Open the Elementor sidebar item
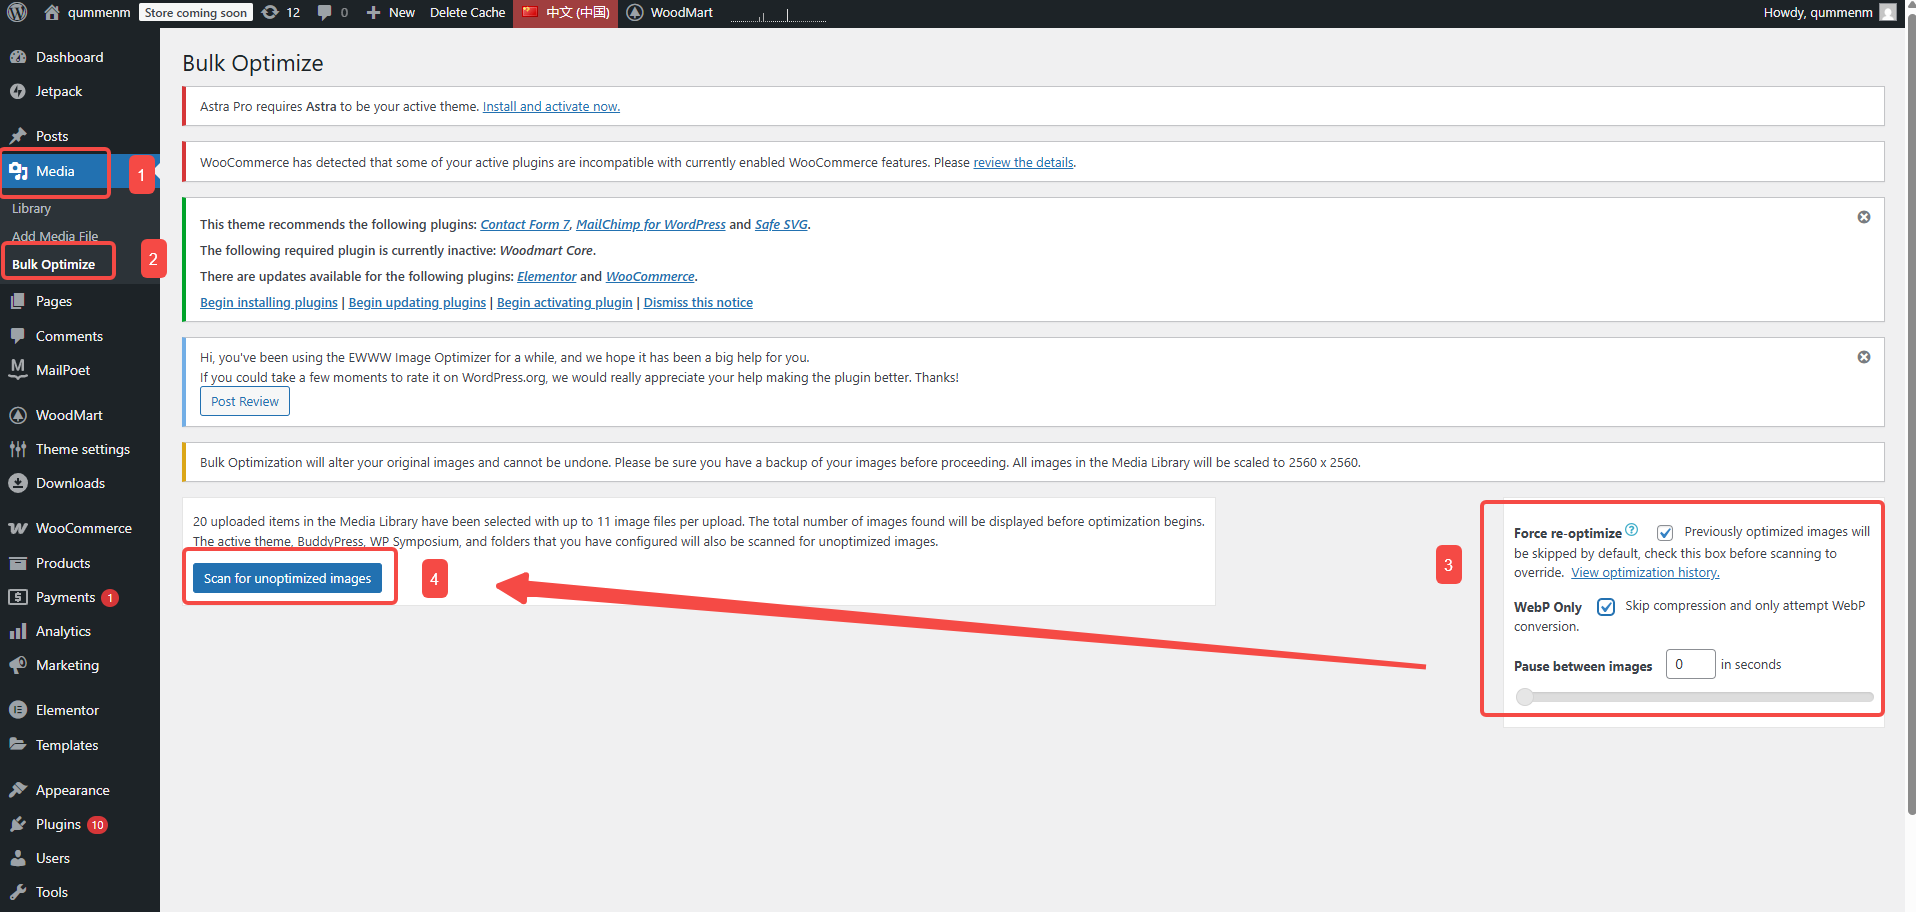The image size is (1916, 912). point(20,709)
